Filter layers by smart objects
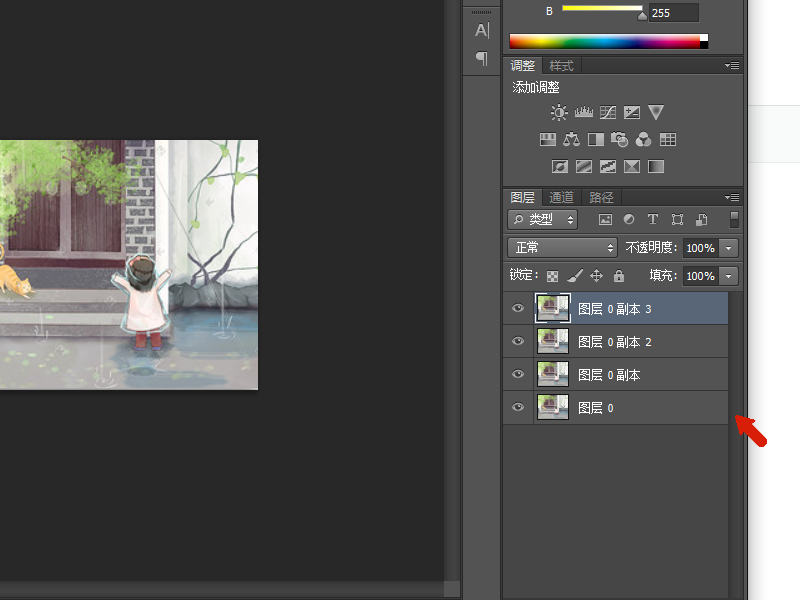 click(x=702, y=219)
